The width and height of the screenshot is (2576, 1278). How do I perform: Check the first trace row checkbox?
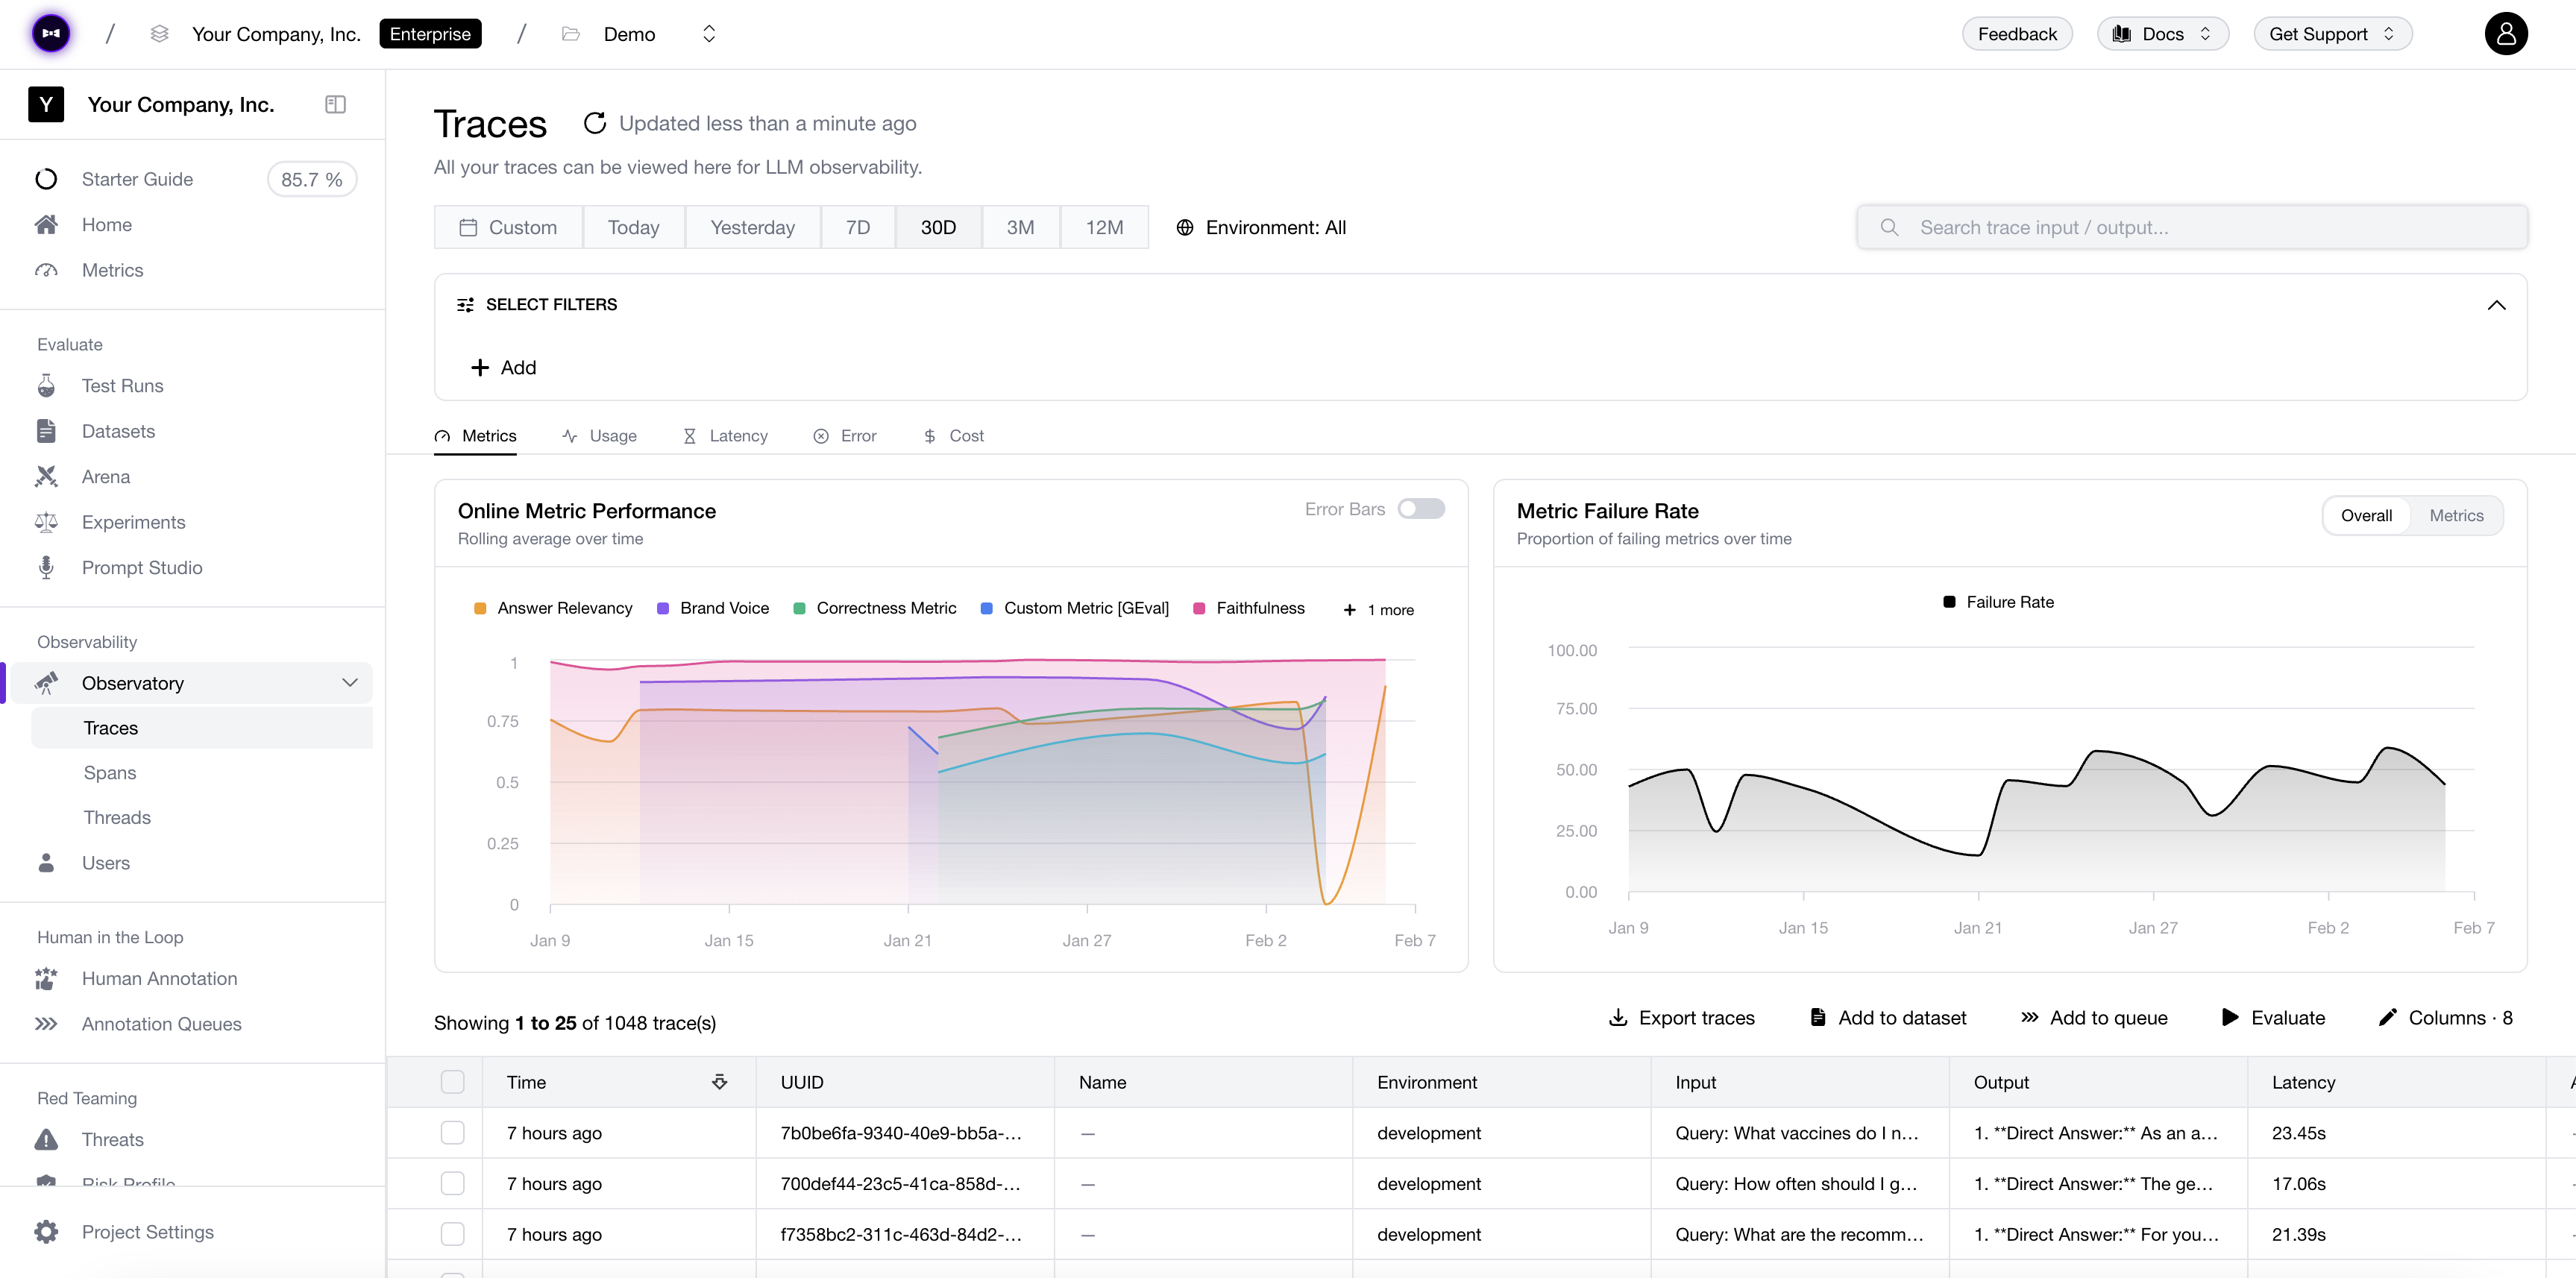(453, 1133)
